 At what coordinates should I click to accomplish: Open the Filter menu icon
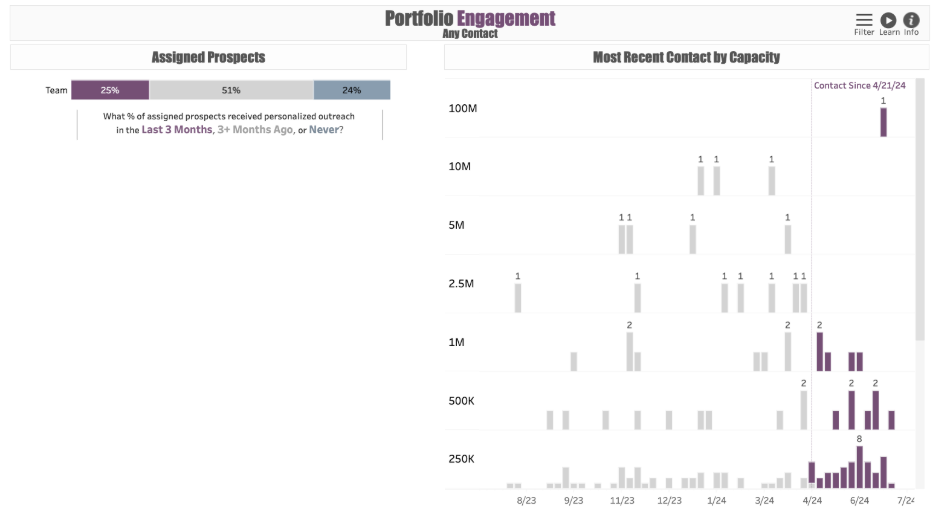click(864, 20)
